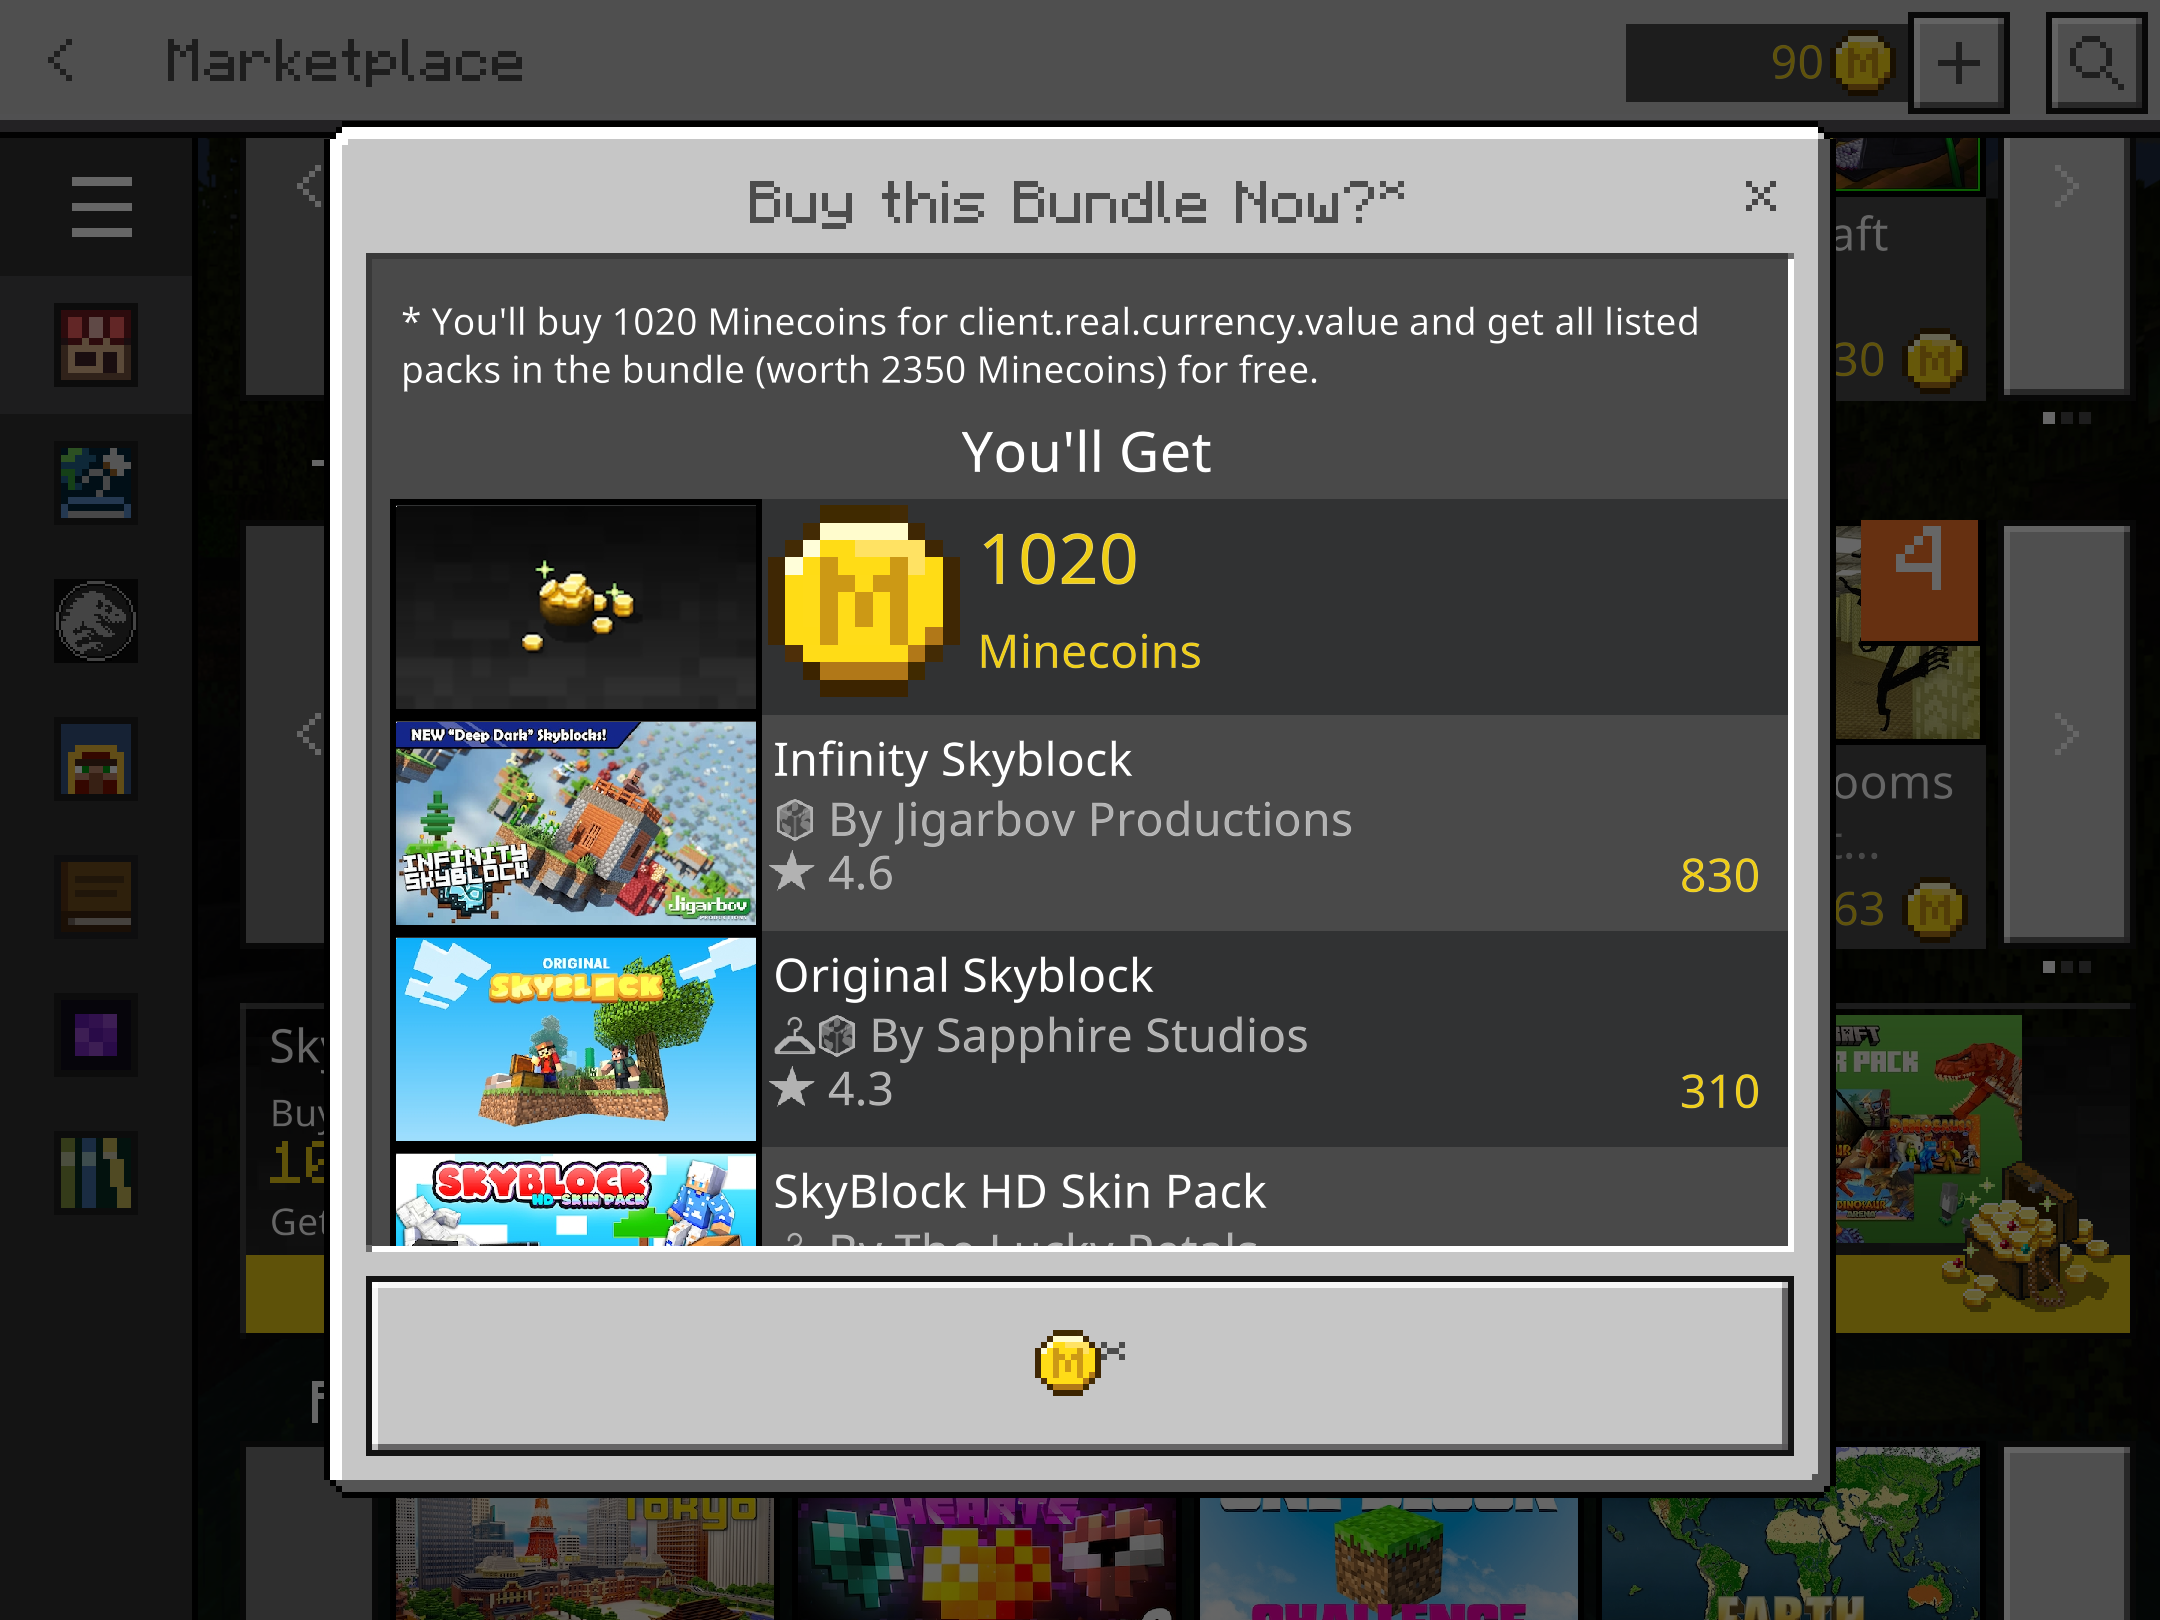Go back from the Marketplace
This screenshot has height=1620, width=2160.
click(62, 61)
